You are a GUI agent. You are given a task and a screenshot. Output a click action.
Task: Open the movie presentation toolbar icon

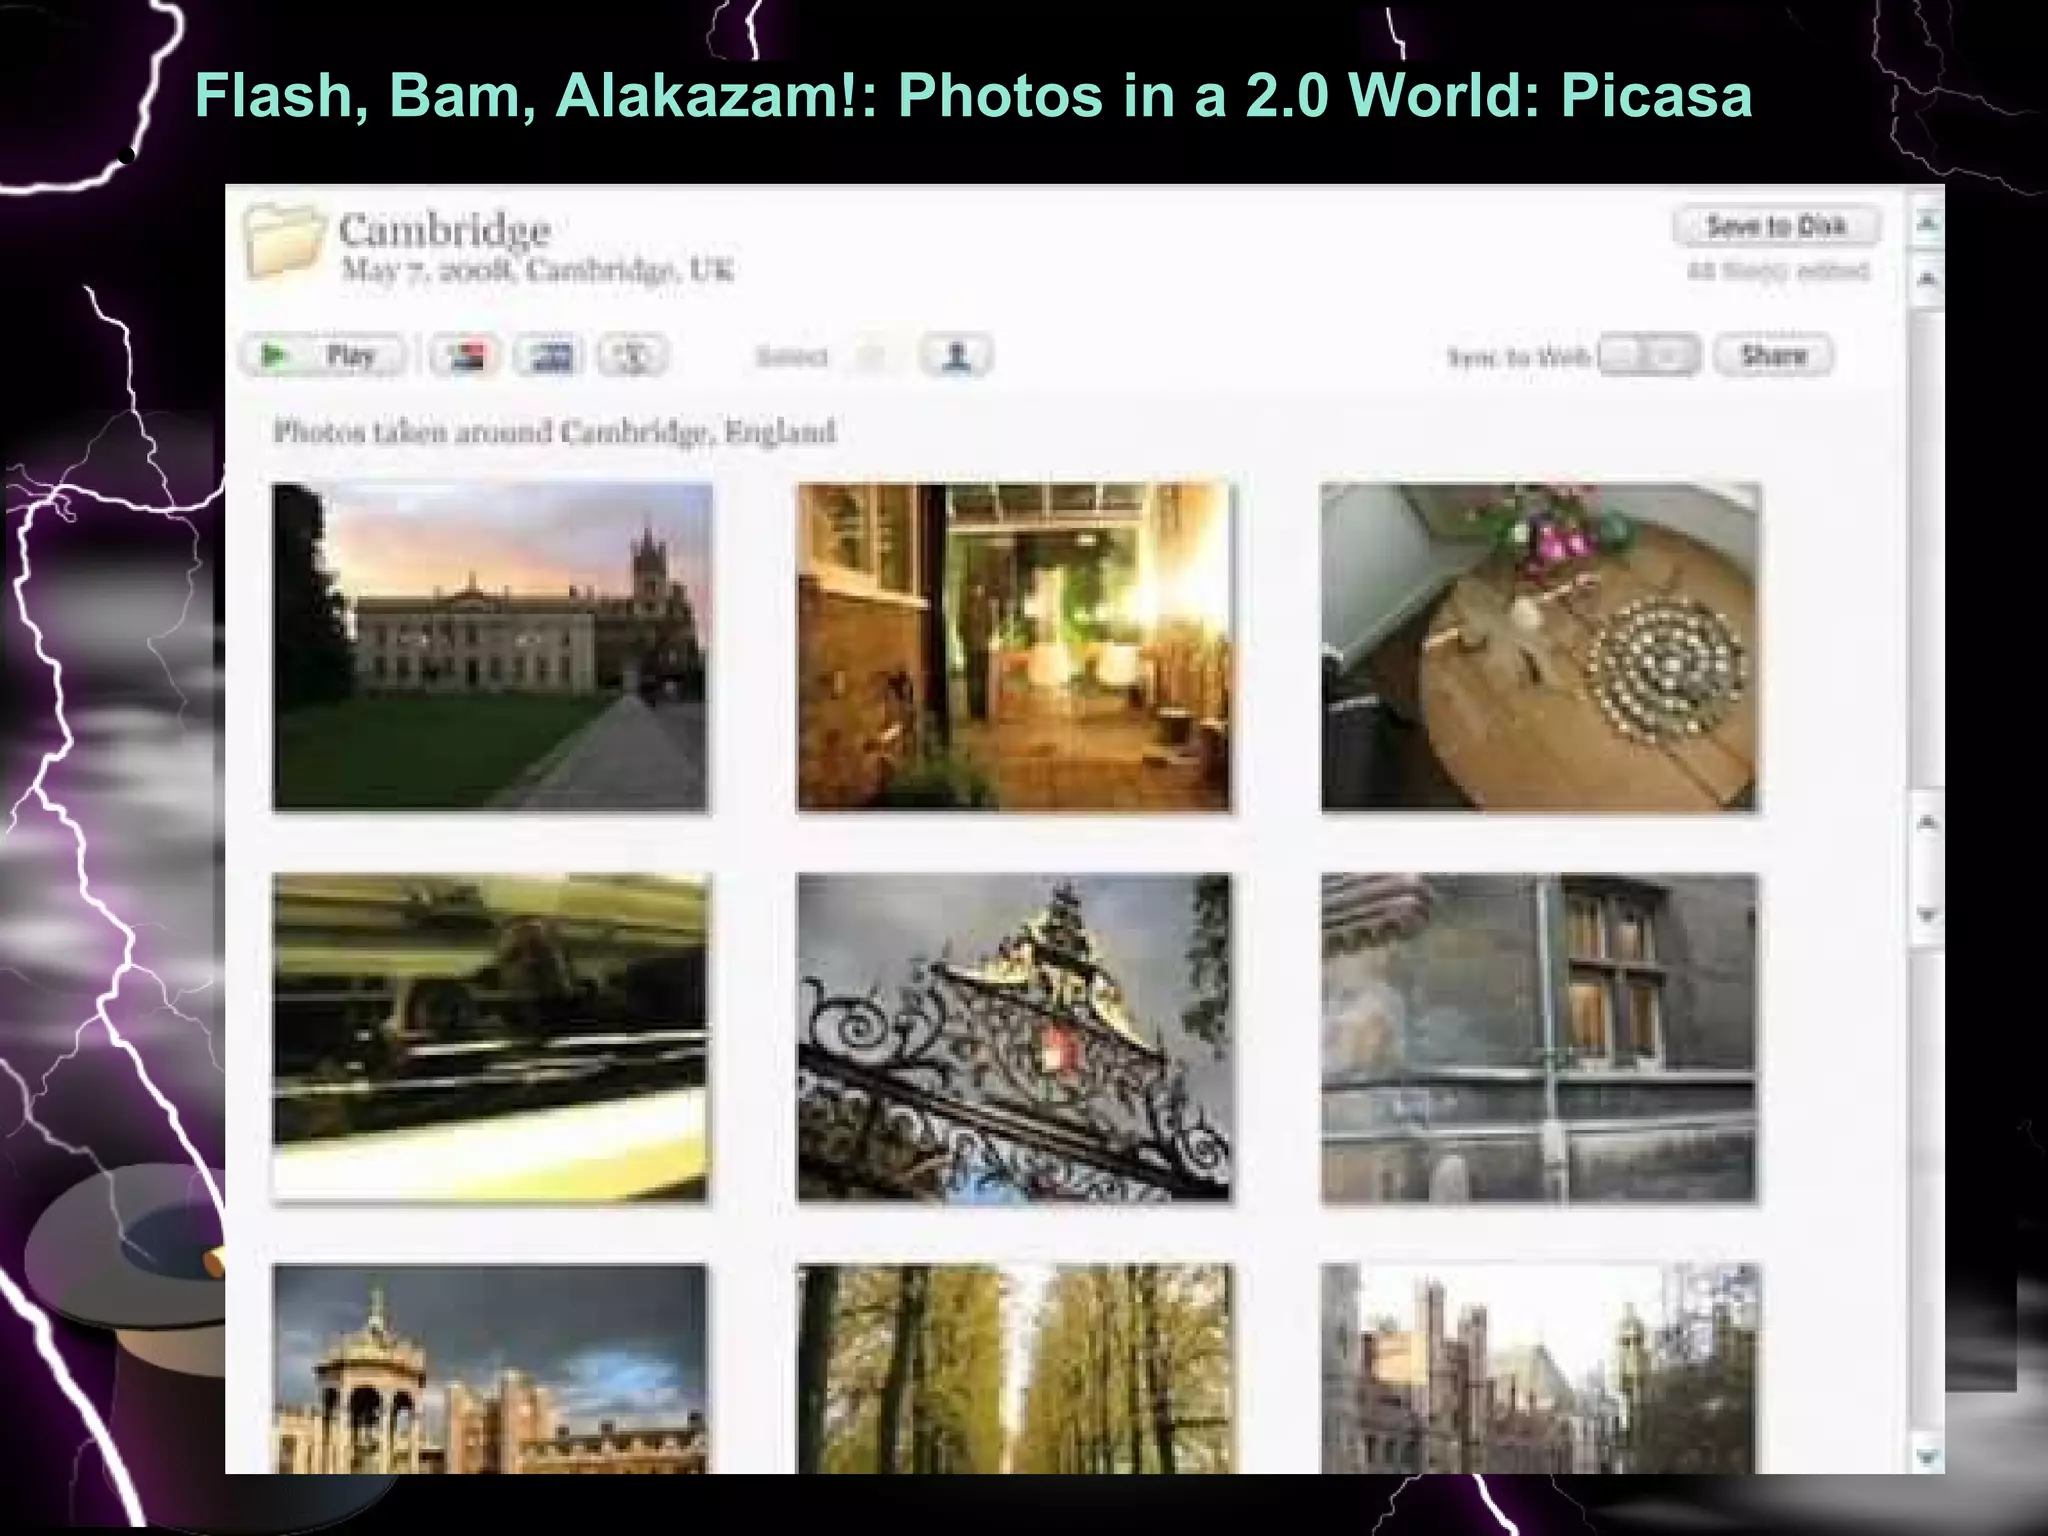(x=549, y=356)
